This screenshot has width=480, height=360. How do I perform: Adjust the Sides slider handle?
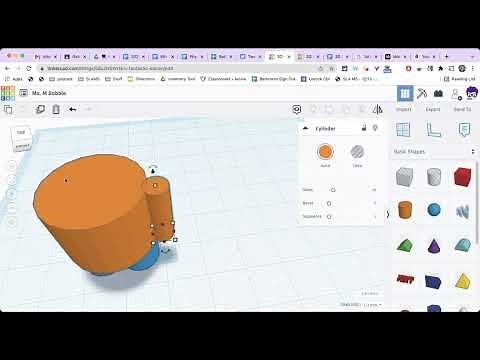point(333,190)
